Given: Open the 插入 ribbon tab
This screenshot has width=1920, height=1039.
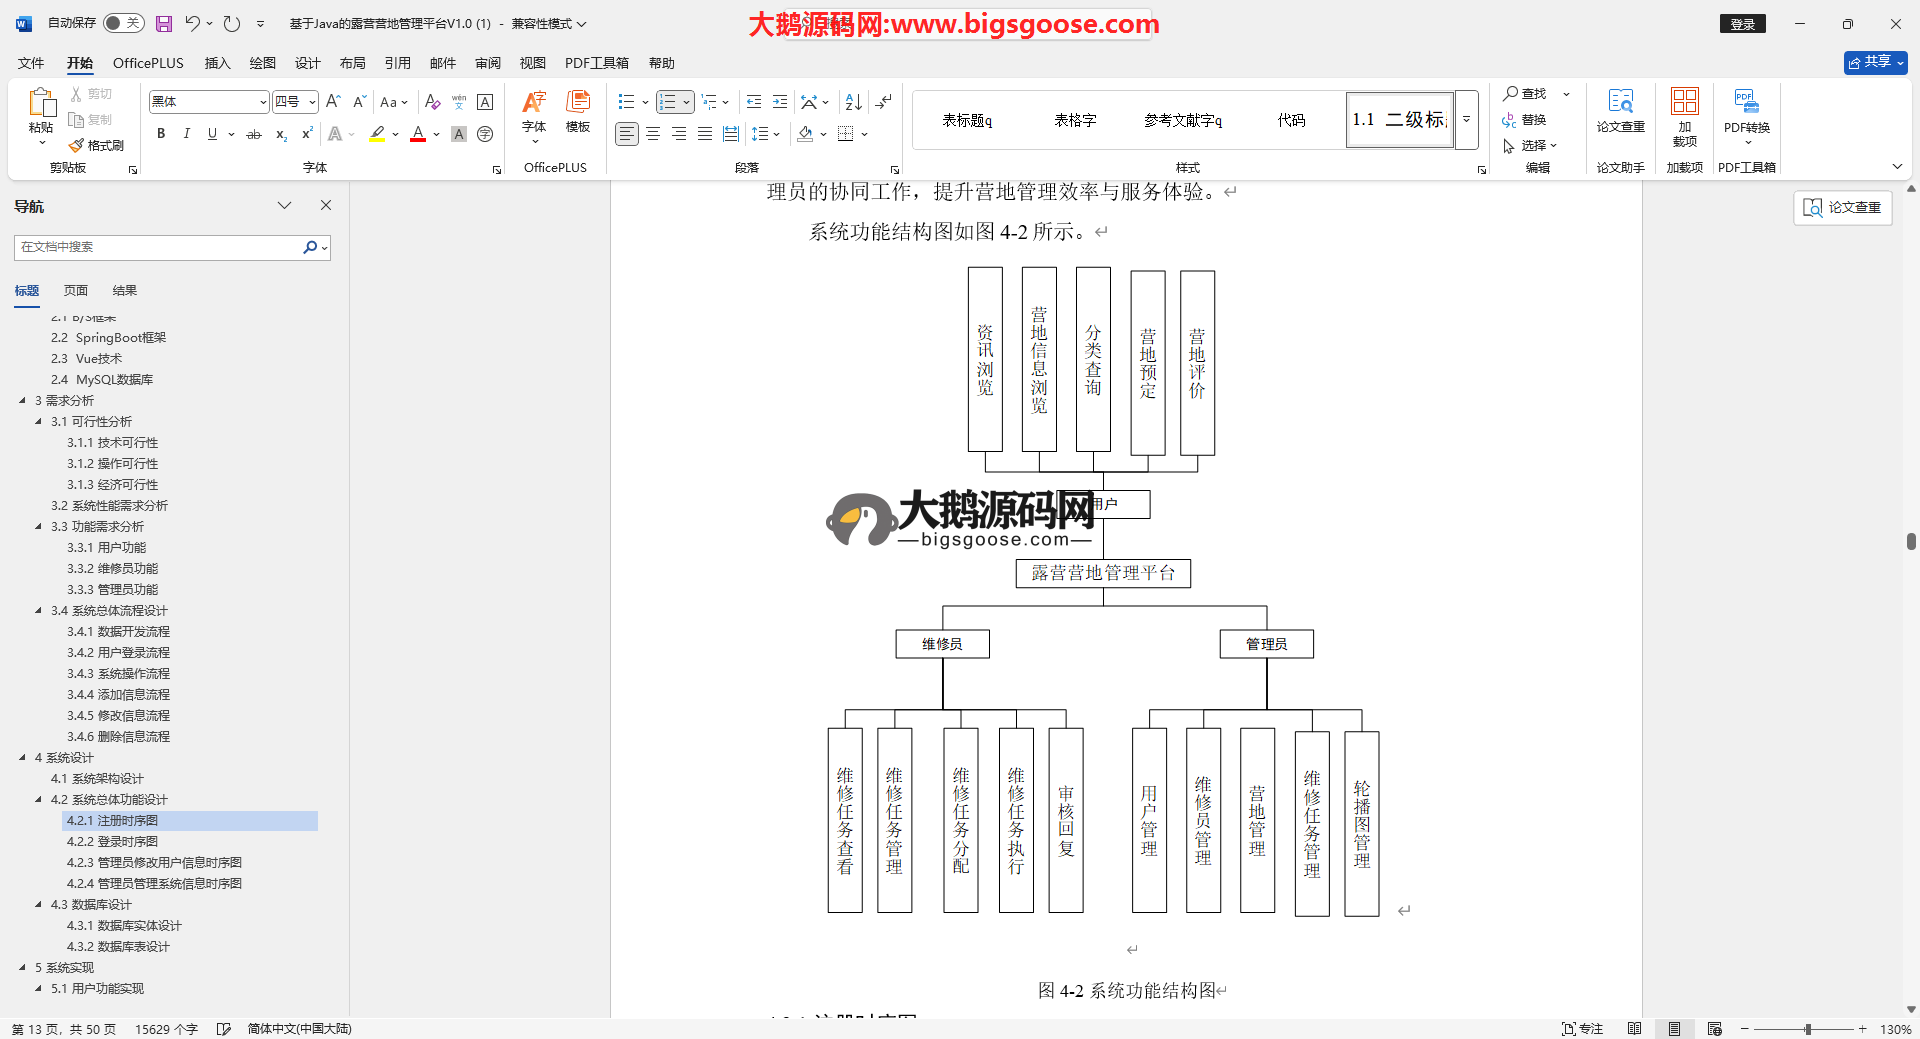Looking at the screenshot, I should [x=217, y=63].
